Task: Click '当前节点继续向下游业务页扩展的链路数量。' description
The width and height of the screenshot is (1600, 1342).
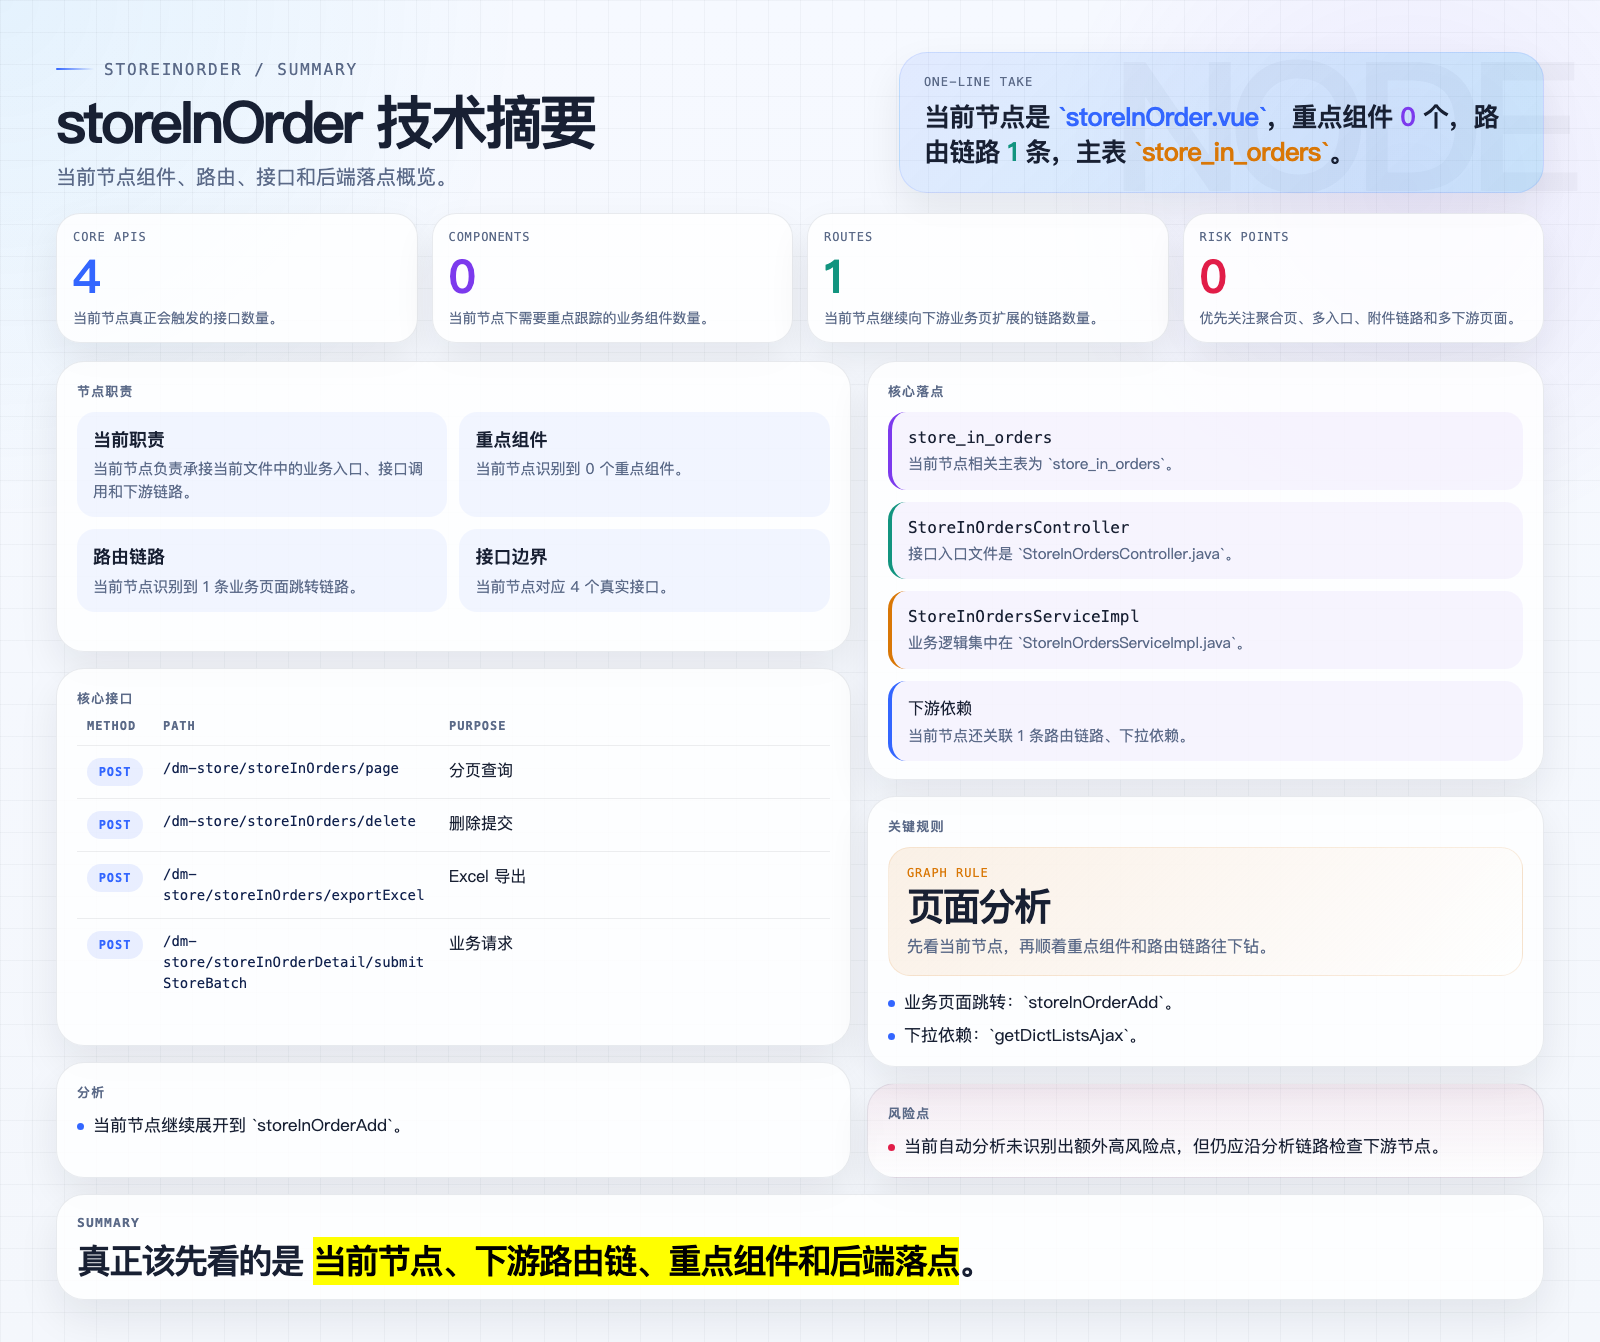Action: click(x=963, y=318)
